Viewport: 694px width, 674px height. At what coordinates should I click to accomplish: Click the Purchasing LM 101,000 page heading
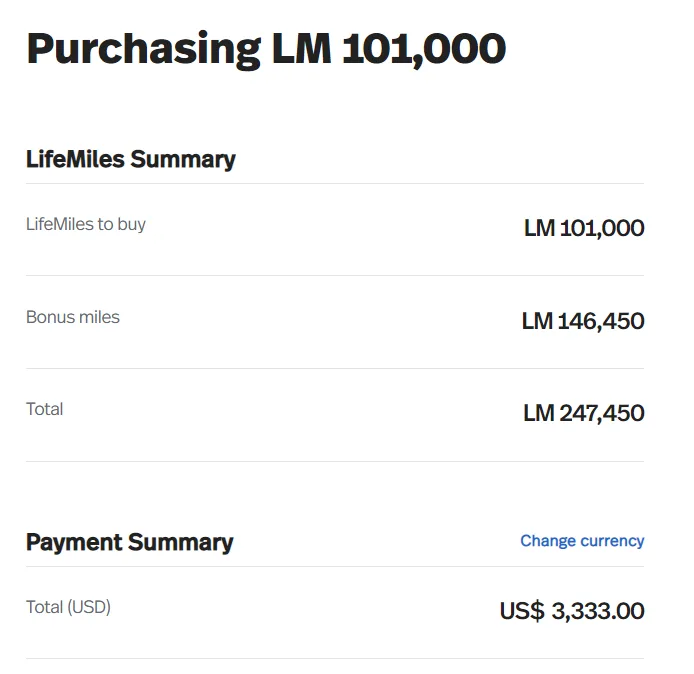pyautogui.click(x=265, y=48)
